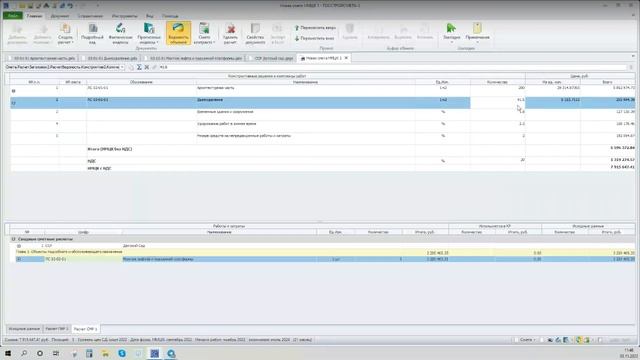Click the Копировать clipboard icon
The image size is (640, 360).
[378, 31]
